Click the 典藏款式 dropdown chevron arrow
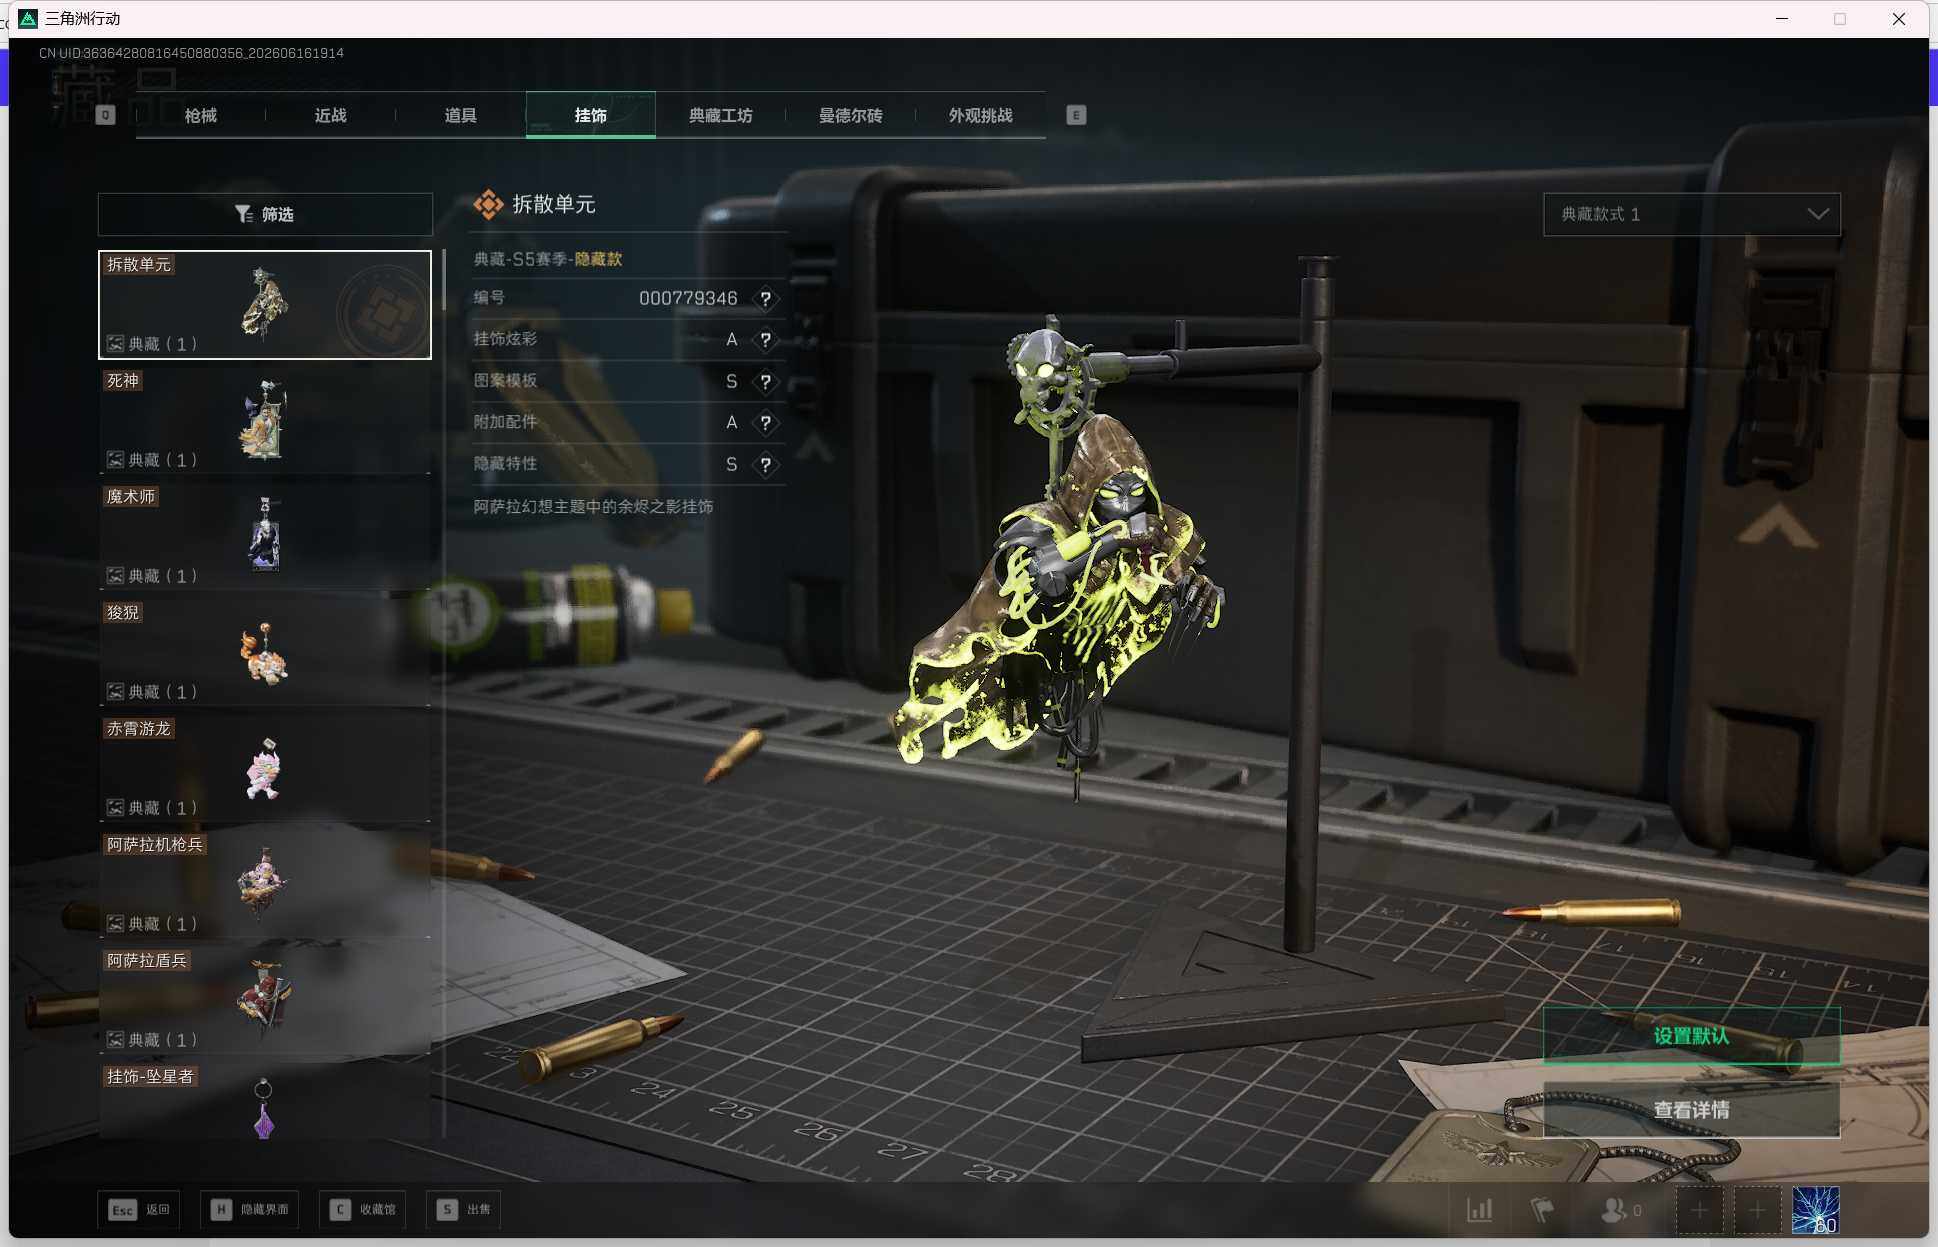 (x=1817, y=214)
